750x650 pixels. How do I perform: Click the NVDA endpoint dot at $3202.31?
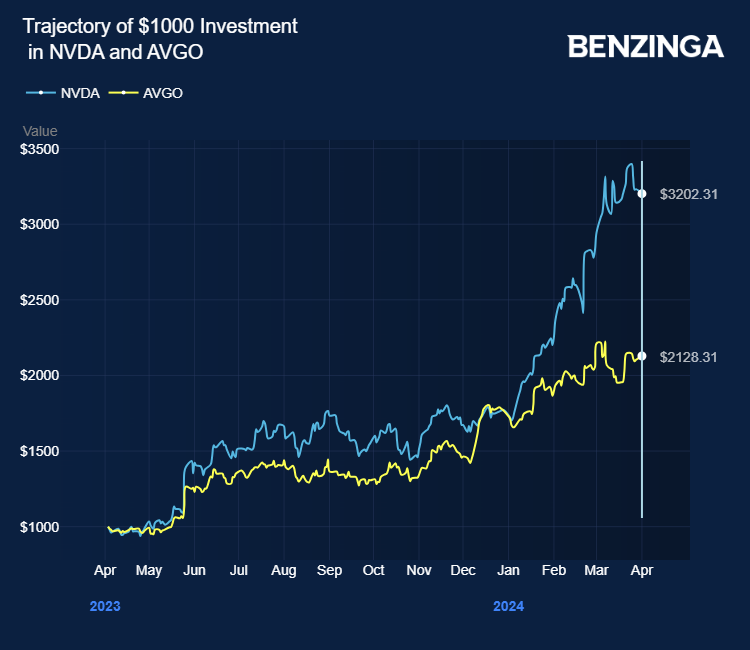[x=642, y=194]
